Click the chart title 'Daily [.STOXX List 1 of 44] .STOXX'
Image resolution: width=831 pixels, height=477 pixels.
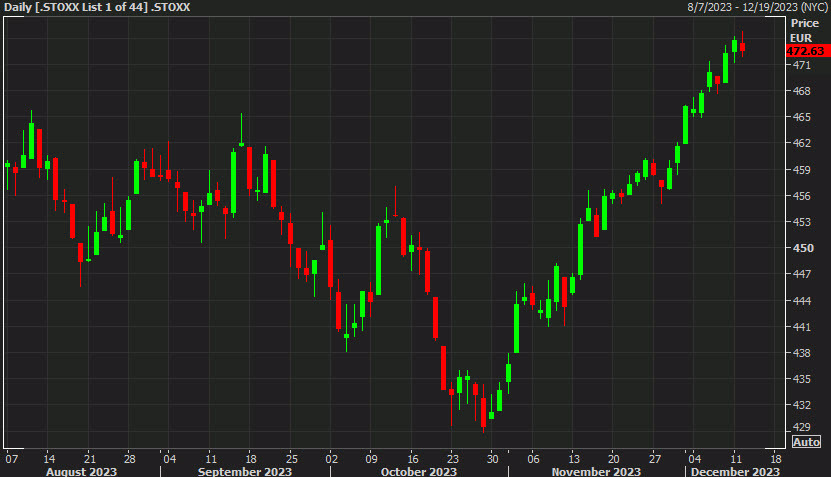(97, 7)
